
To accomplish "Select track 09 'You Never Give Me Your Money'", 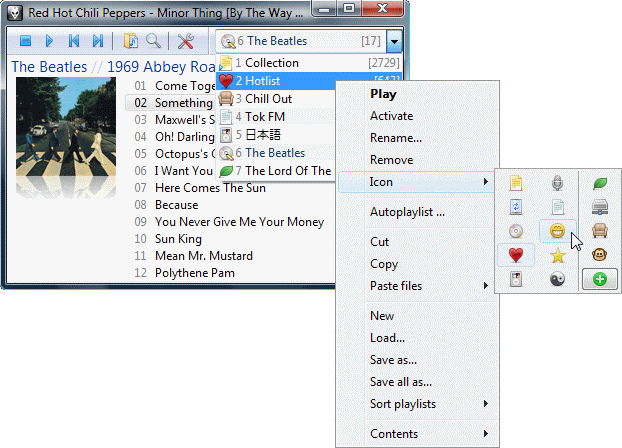I will 229,222.
